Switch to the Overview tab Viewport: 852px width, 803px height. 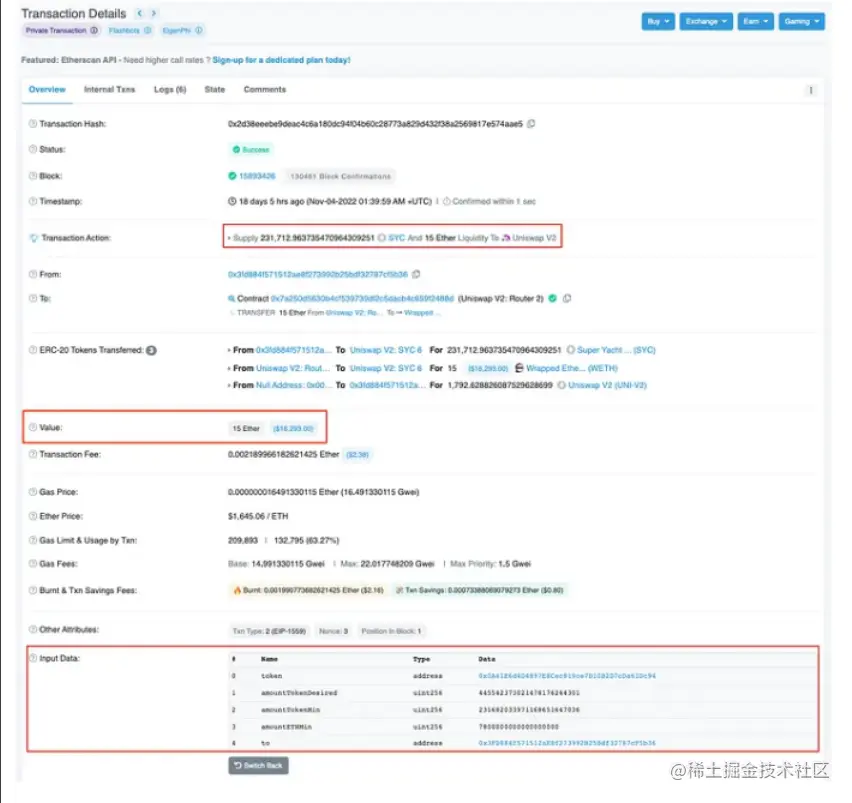[47, 90]
